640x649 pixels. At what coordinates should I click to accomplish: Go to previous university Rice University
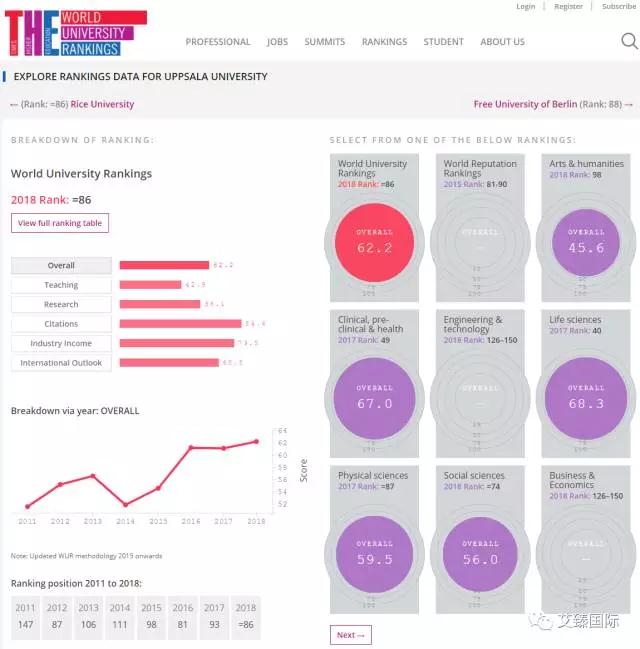pyautogui.click(x=101, y=104)
